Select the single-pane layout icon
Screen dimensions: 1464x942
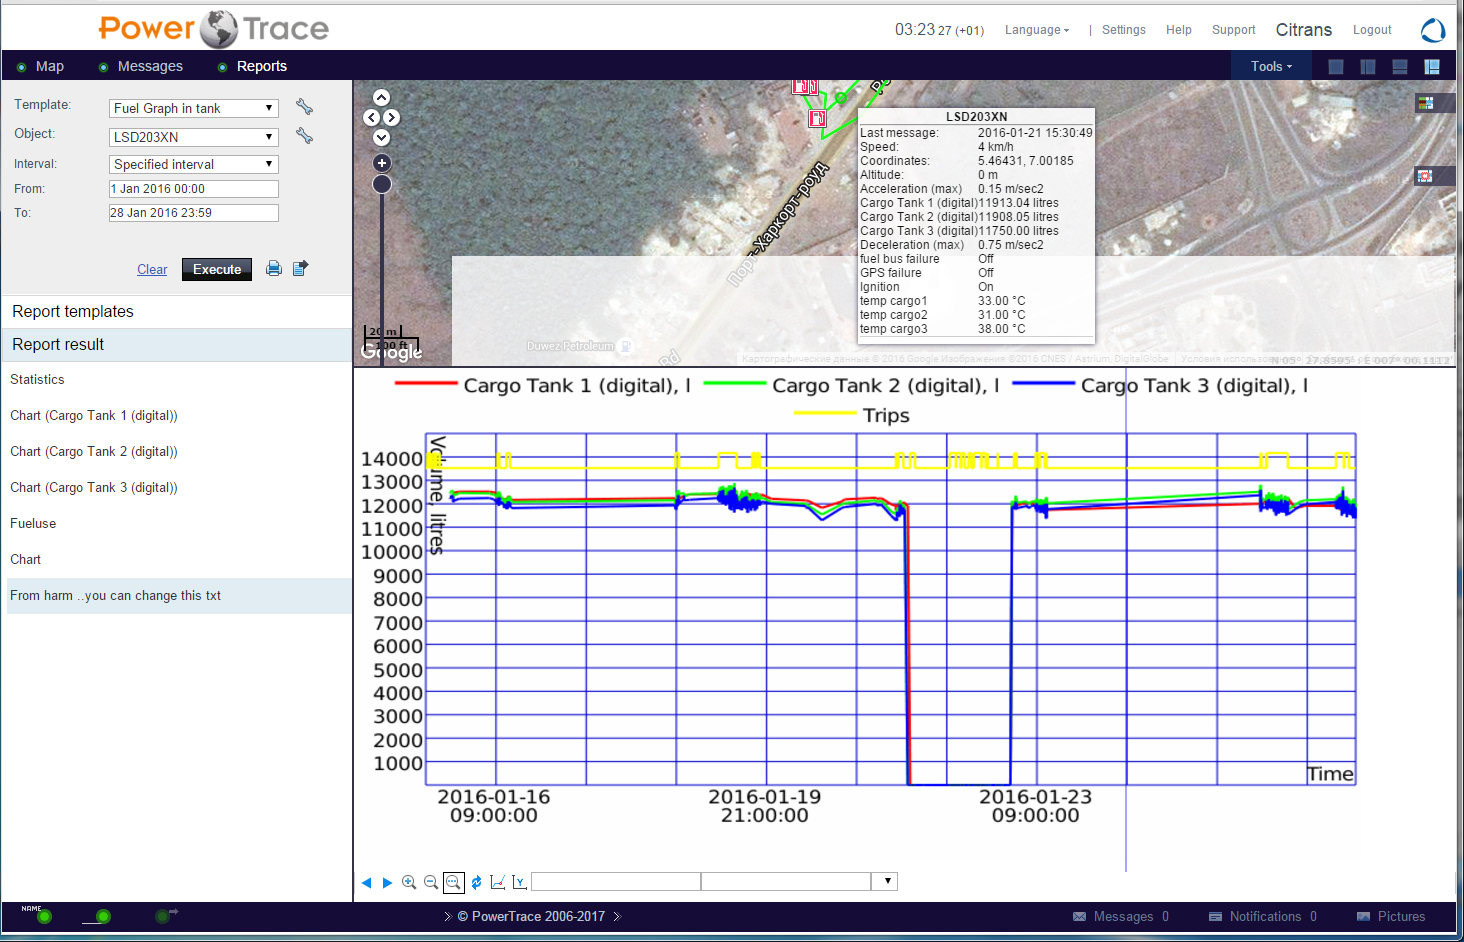1336,67
